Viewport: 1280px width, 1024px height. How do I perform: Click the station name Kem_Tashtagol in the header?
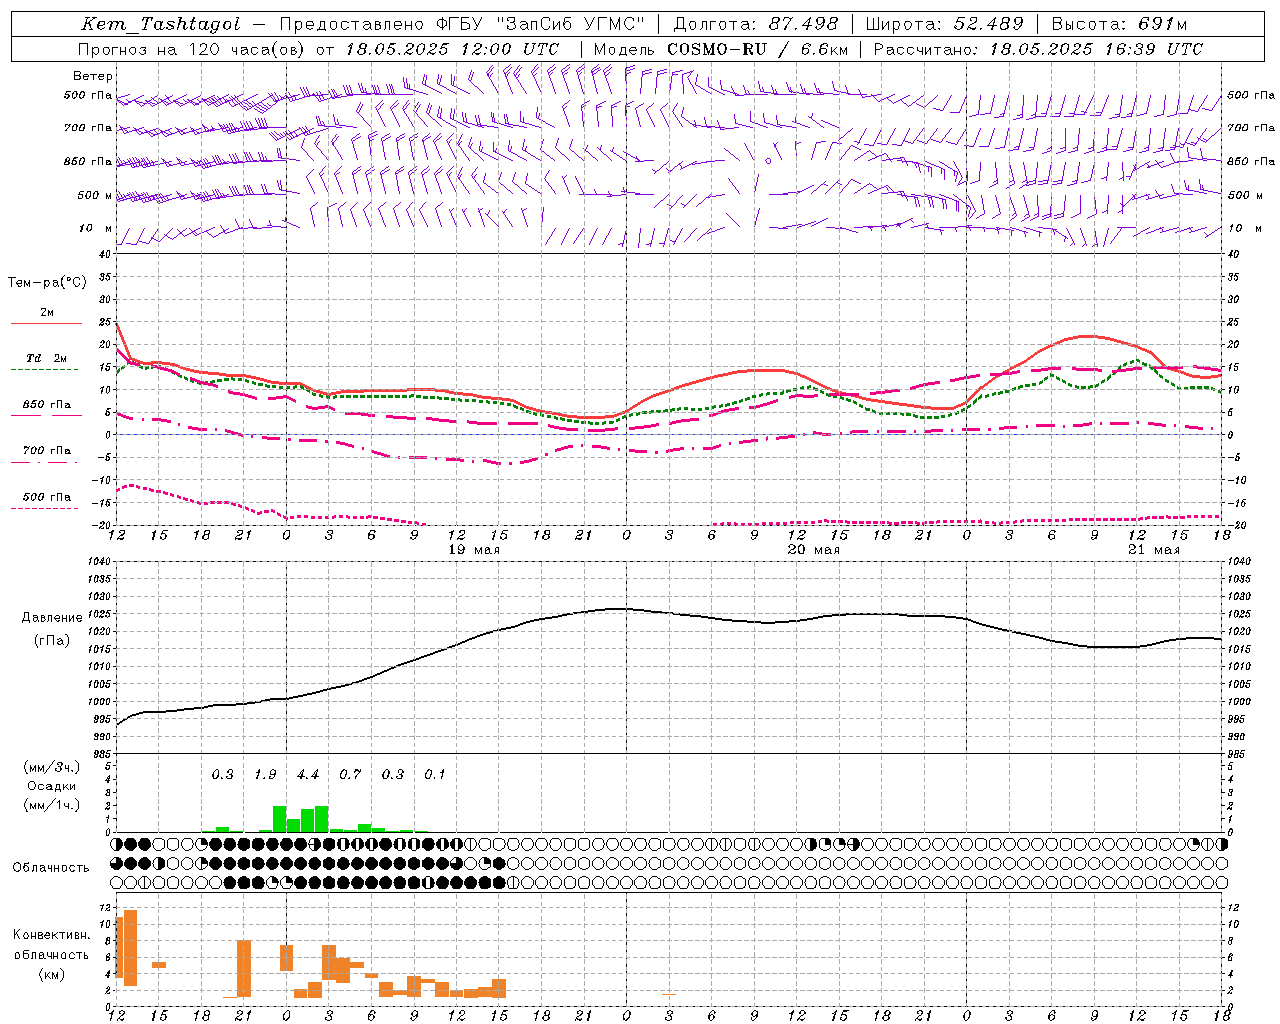[161, 24]
